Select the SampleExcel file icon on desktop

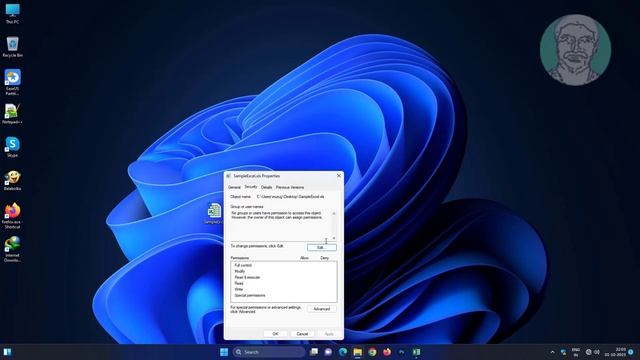click(x=214, y=213)
